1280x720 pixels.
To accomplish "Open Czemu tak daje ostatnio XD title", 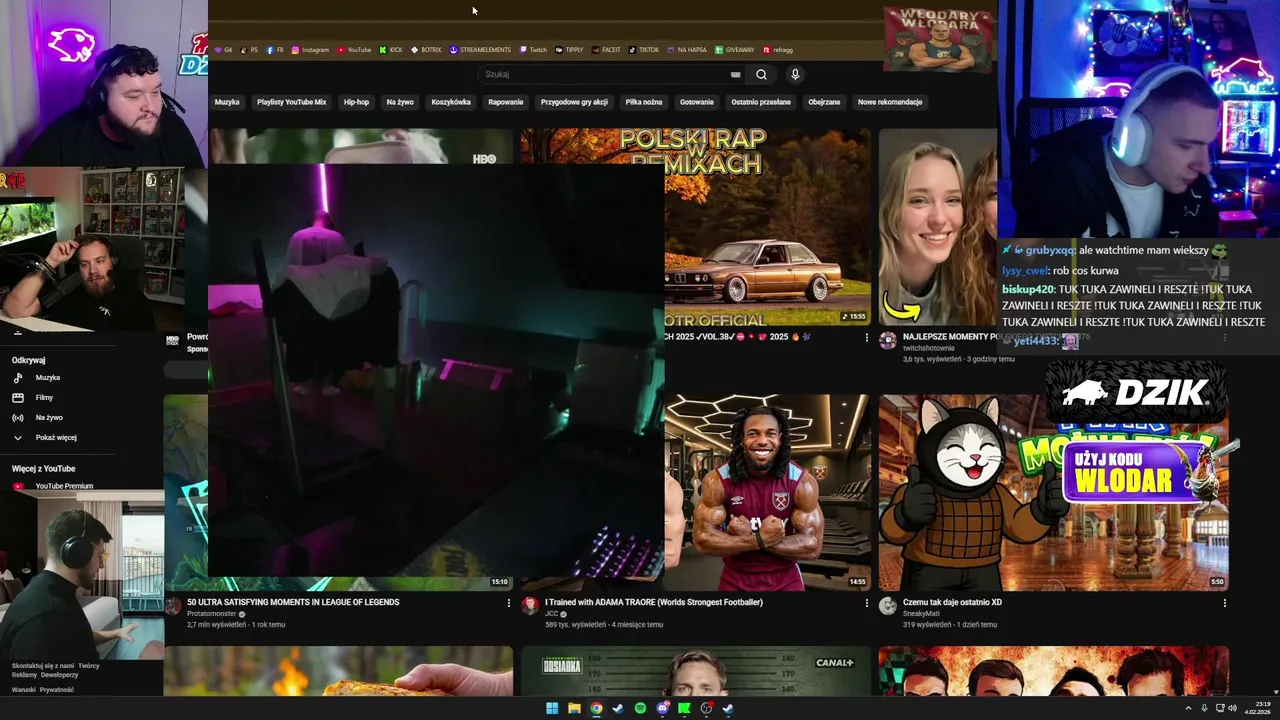I will point(952,602).
